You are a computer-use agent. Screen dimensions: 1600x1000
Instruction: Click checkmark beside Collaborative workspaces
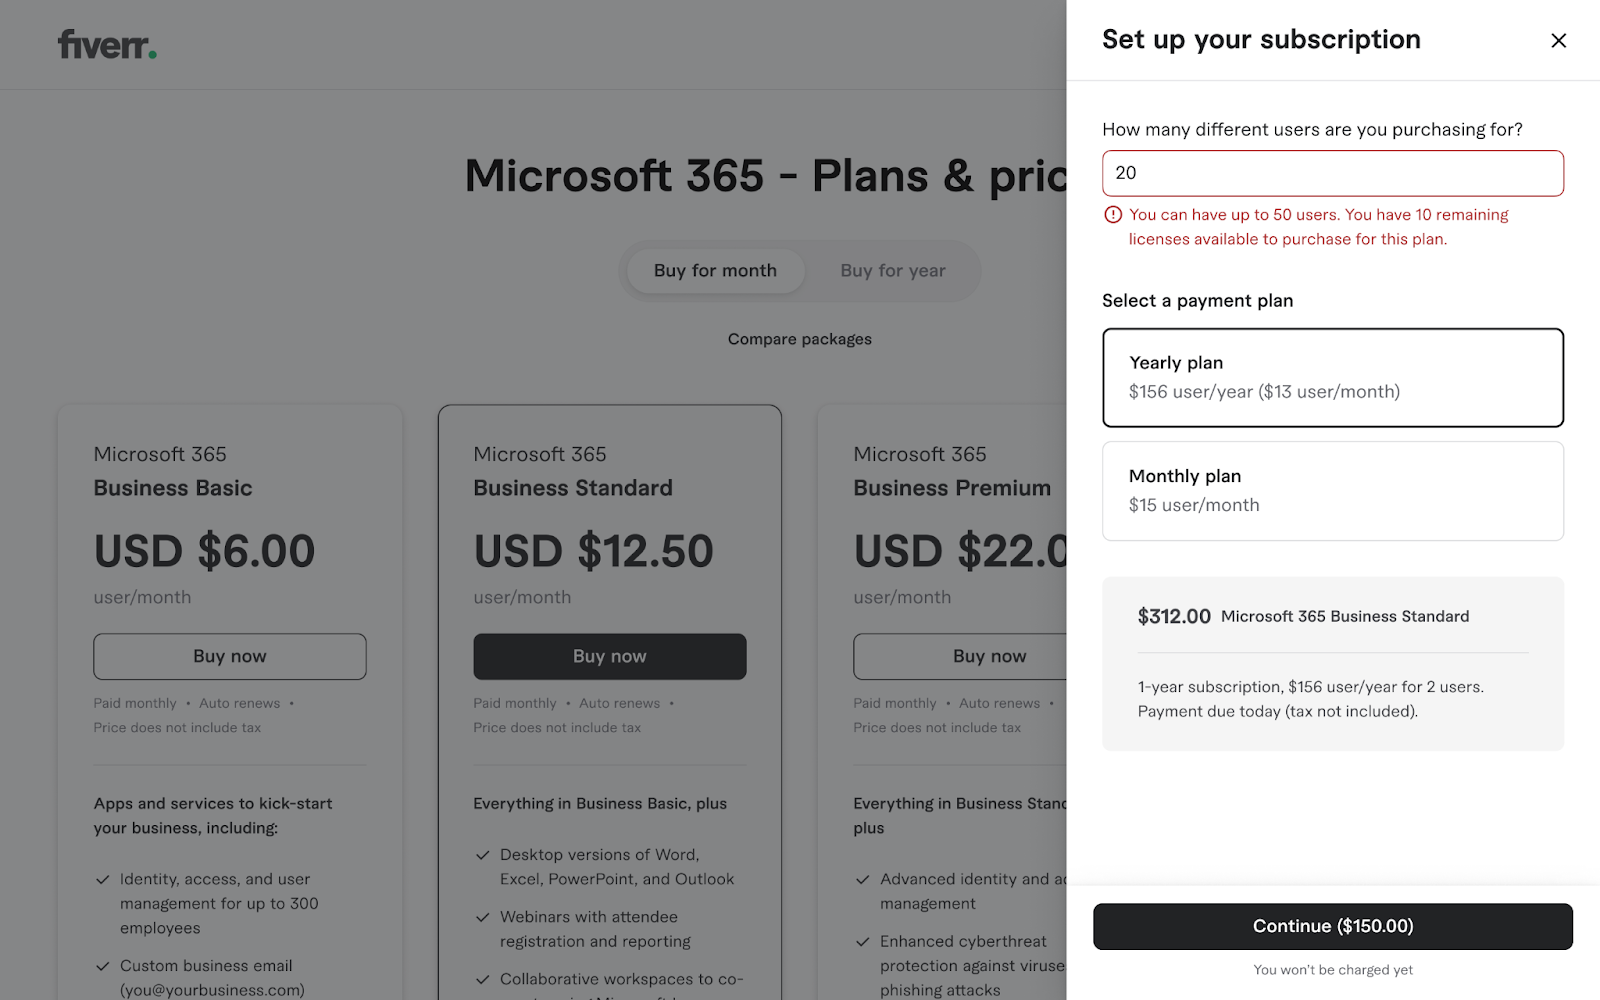pos(482,980)
